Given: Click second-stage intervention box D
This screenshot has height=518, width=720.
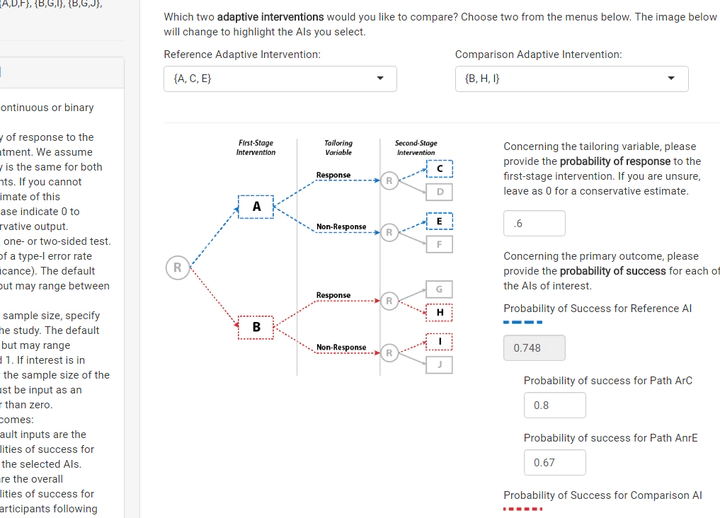Looking at the screenshot, I should point(439,191).
